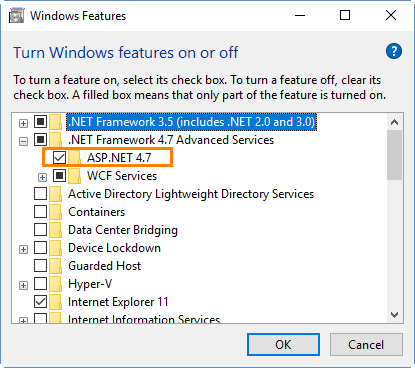Click the folder icon next to Containers
415x368 pixels.
pyautogui.click(x=55, y=212)
